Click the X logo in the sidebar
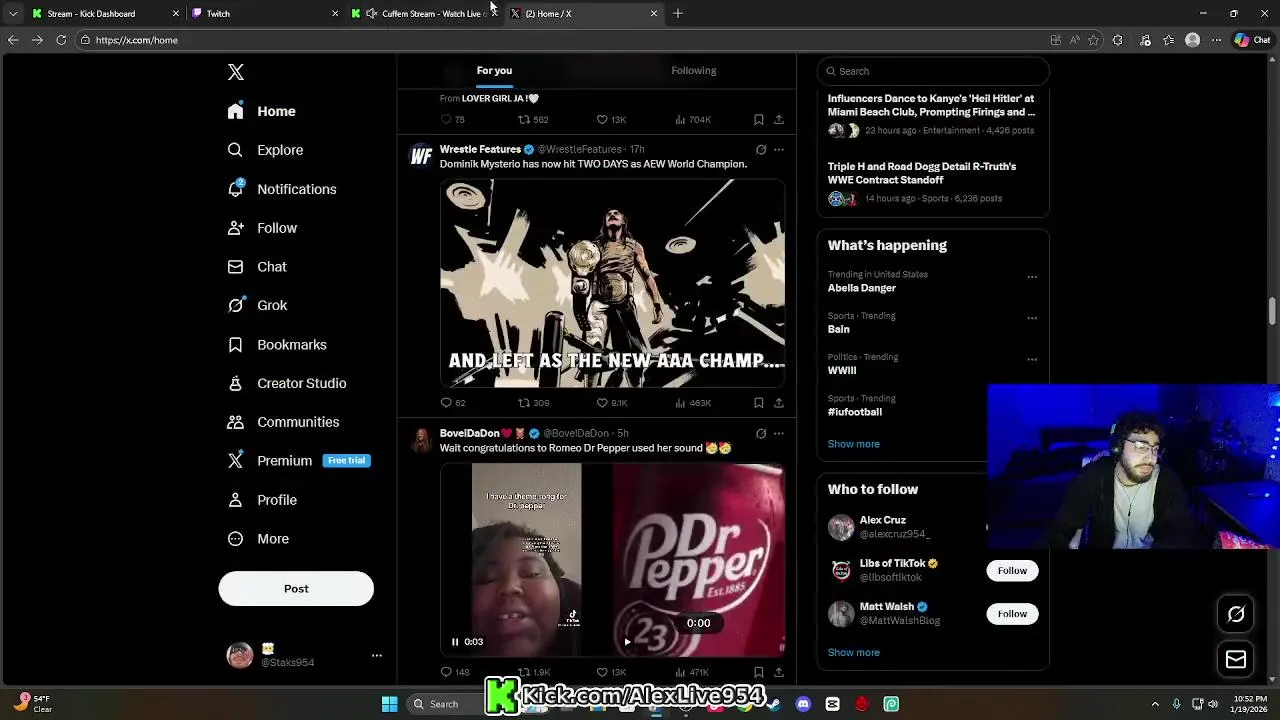This screenshot has width=1280, height=720. pos(236,72)
